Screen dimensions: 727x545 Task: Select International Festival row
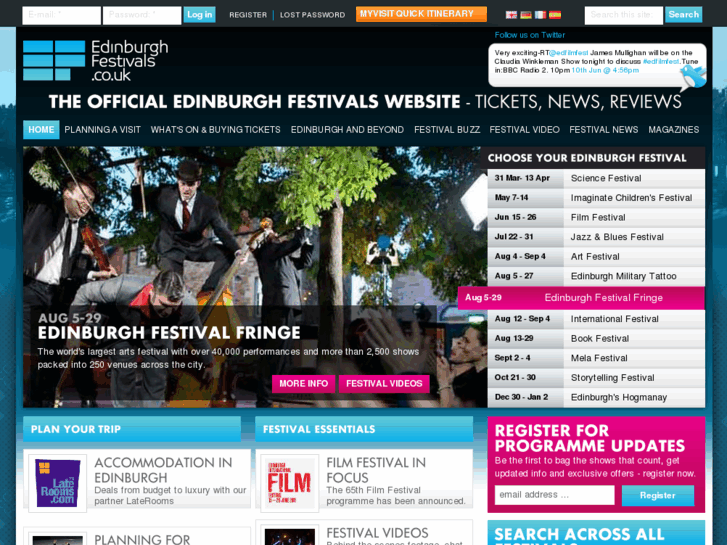pyautogui.click(x=596, y=319)
